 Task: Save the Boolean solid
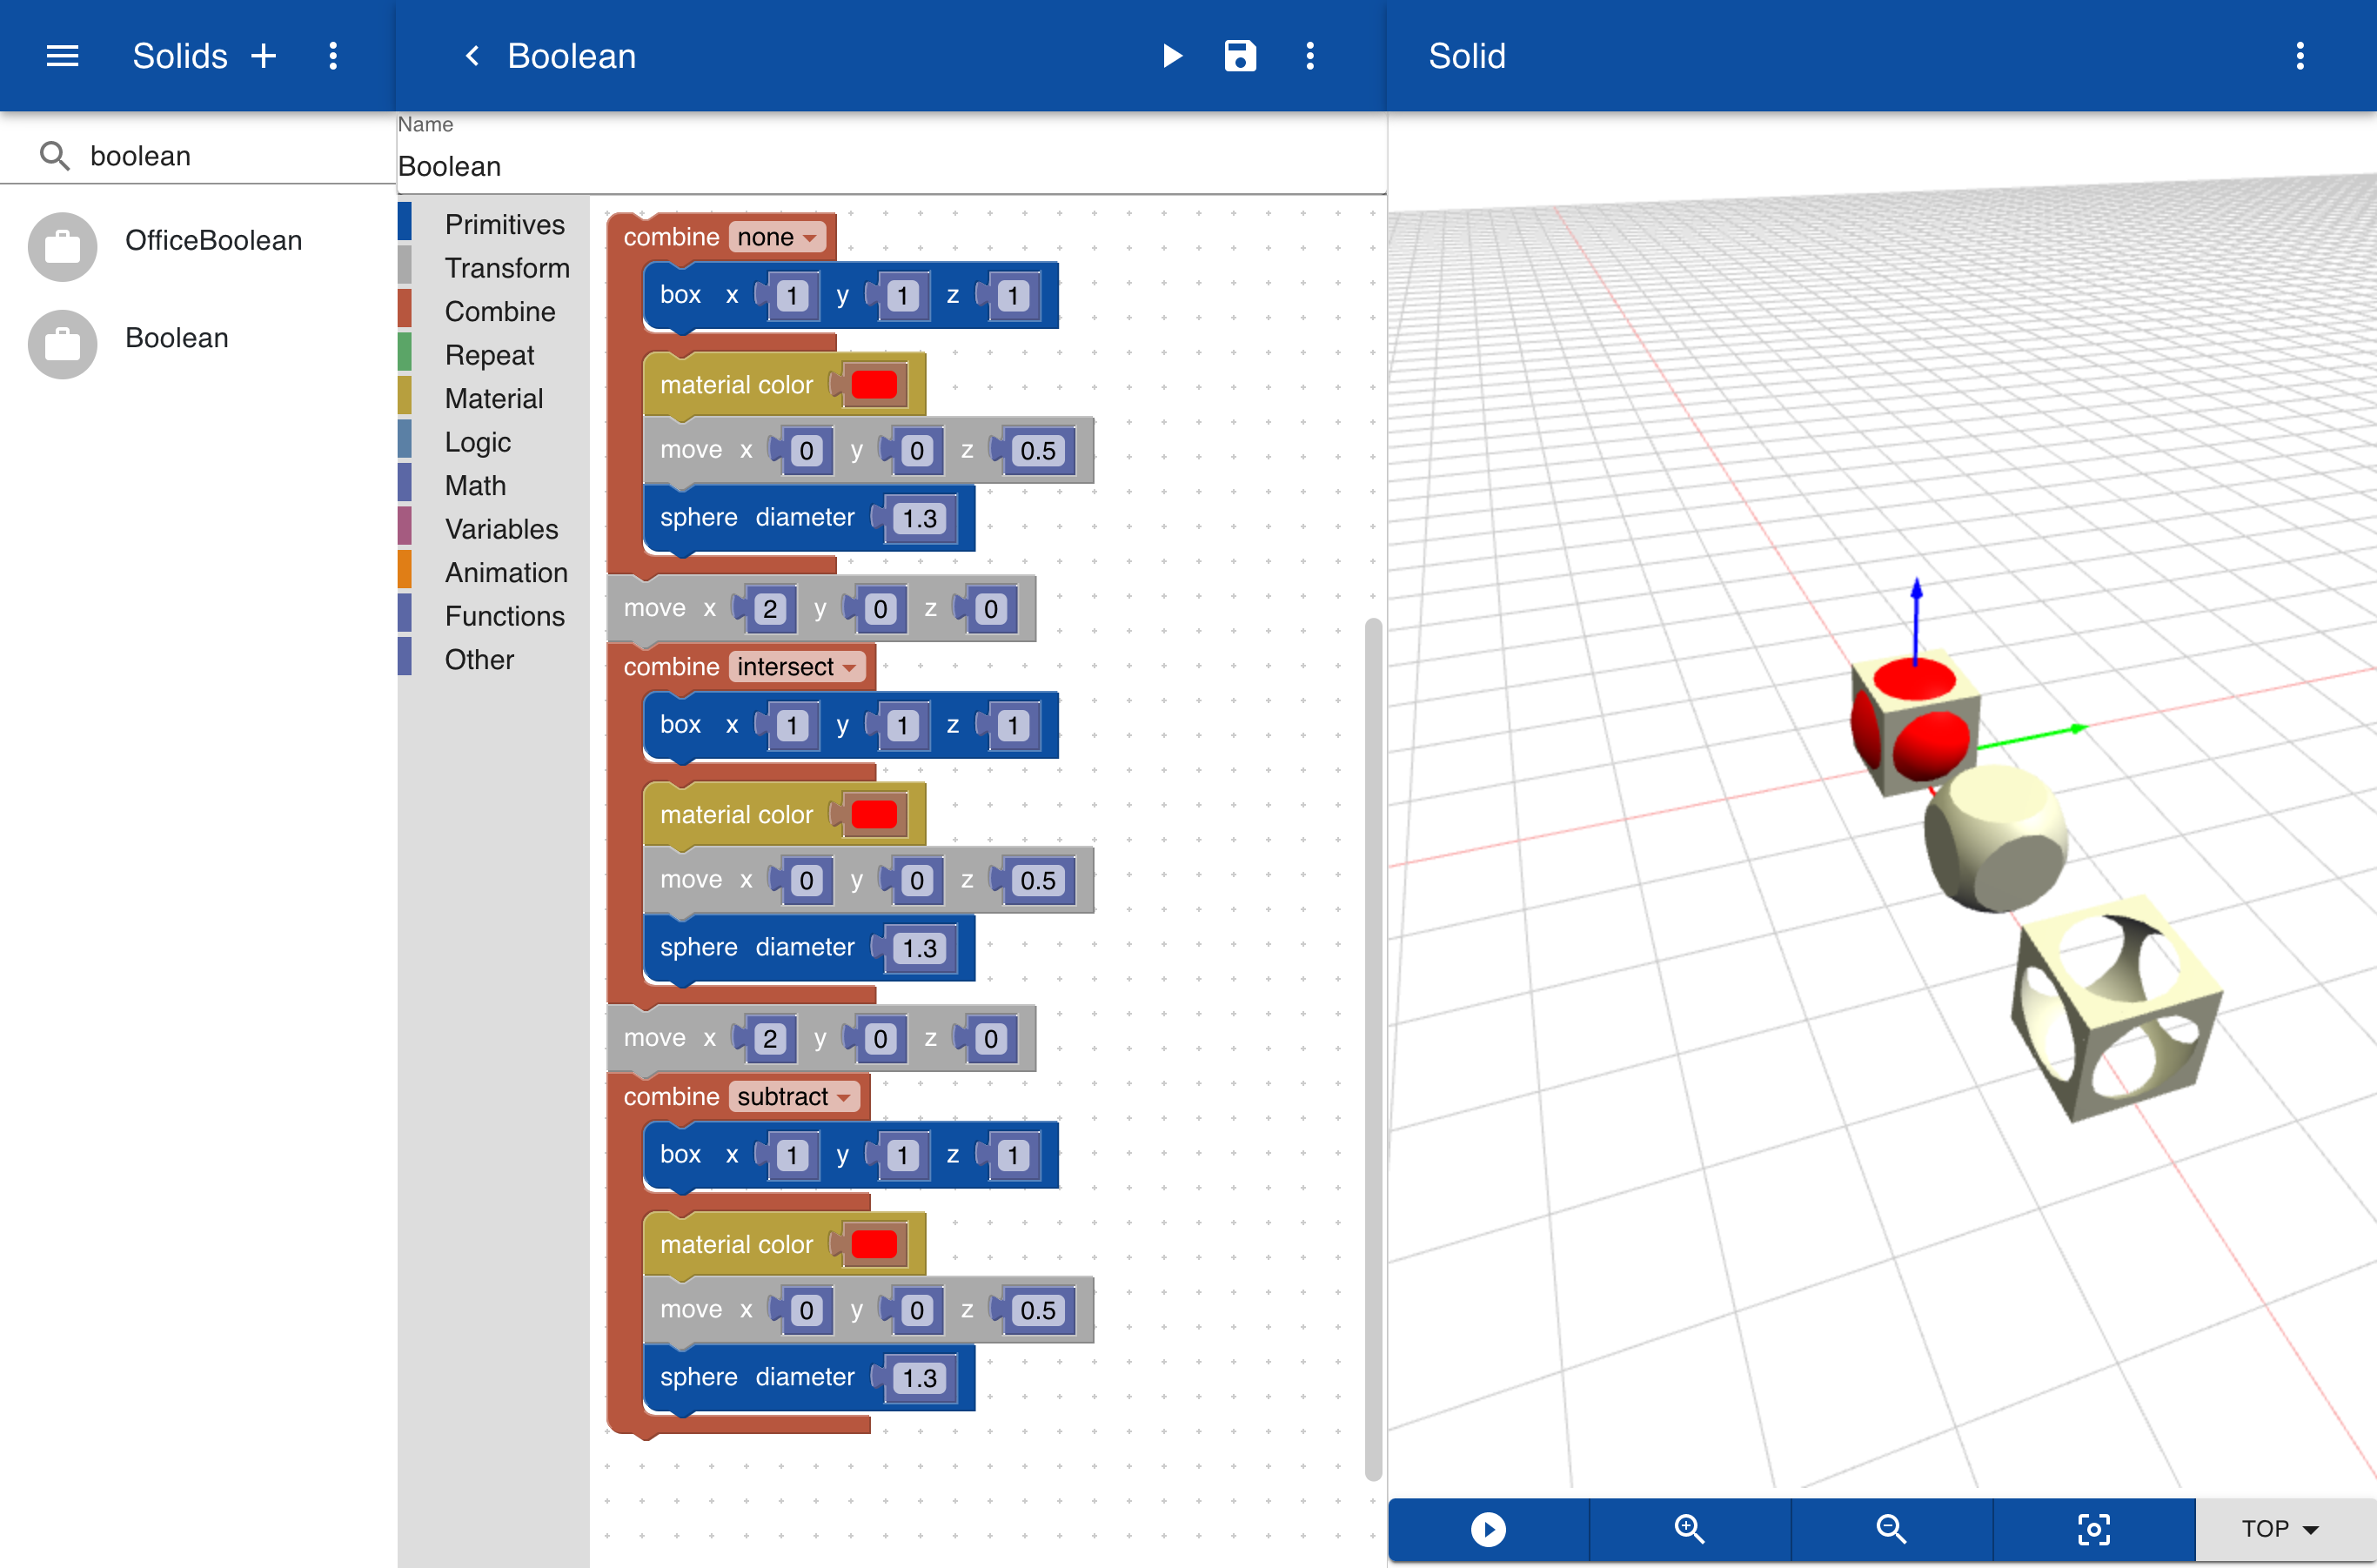coord(1240,56)
